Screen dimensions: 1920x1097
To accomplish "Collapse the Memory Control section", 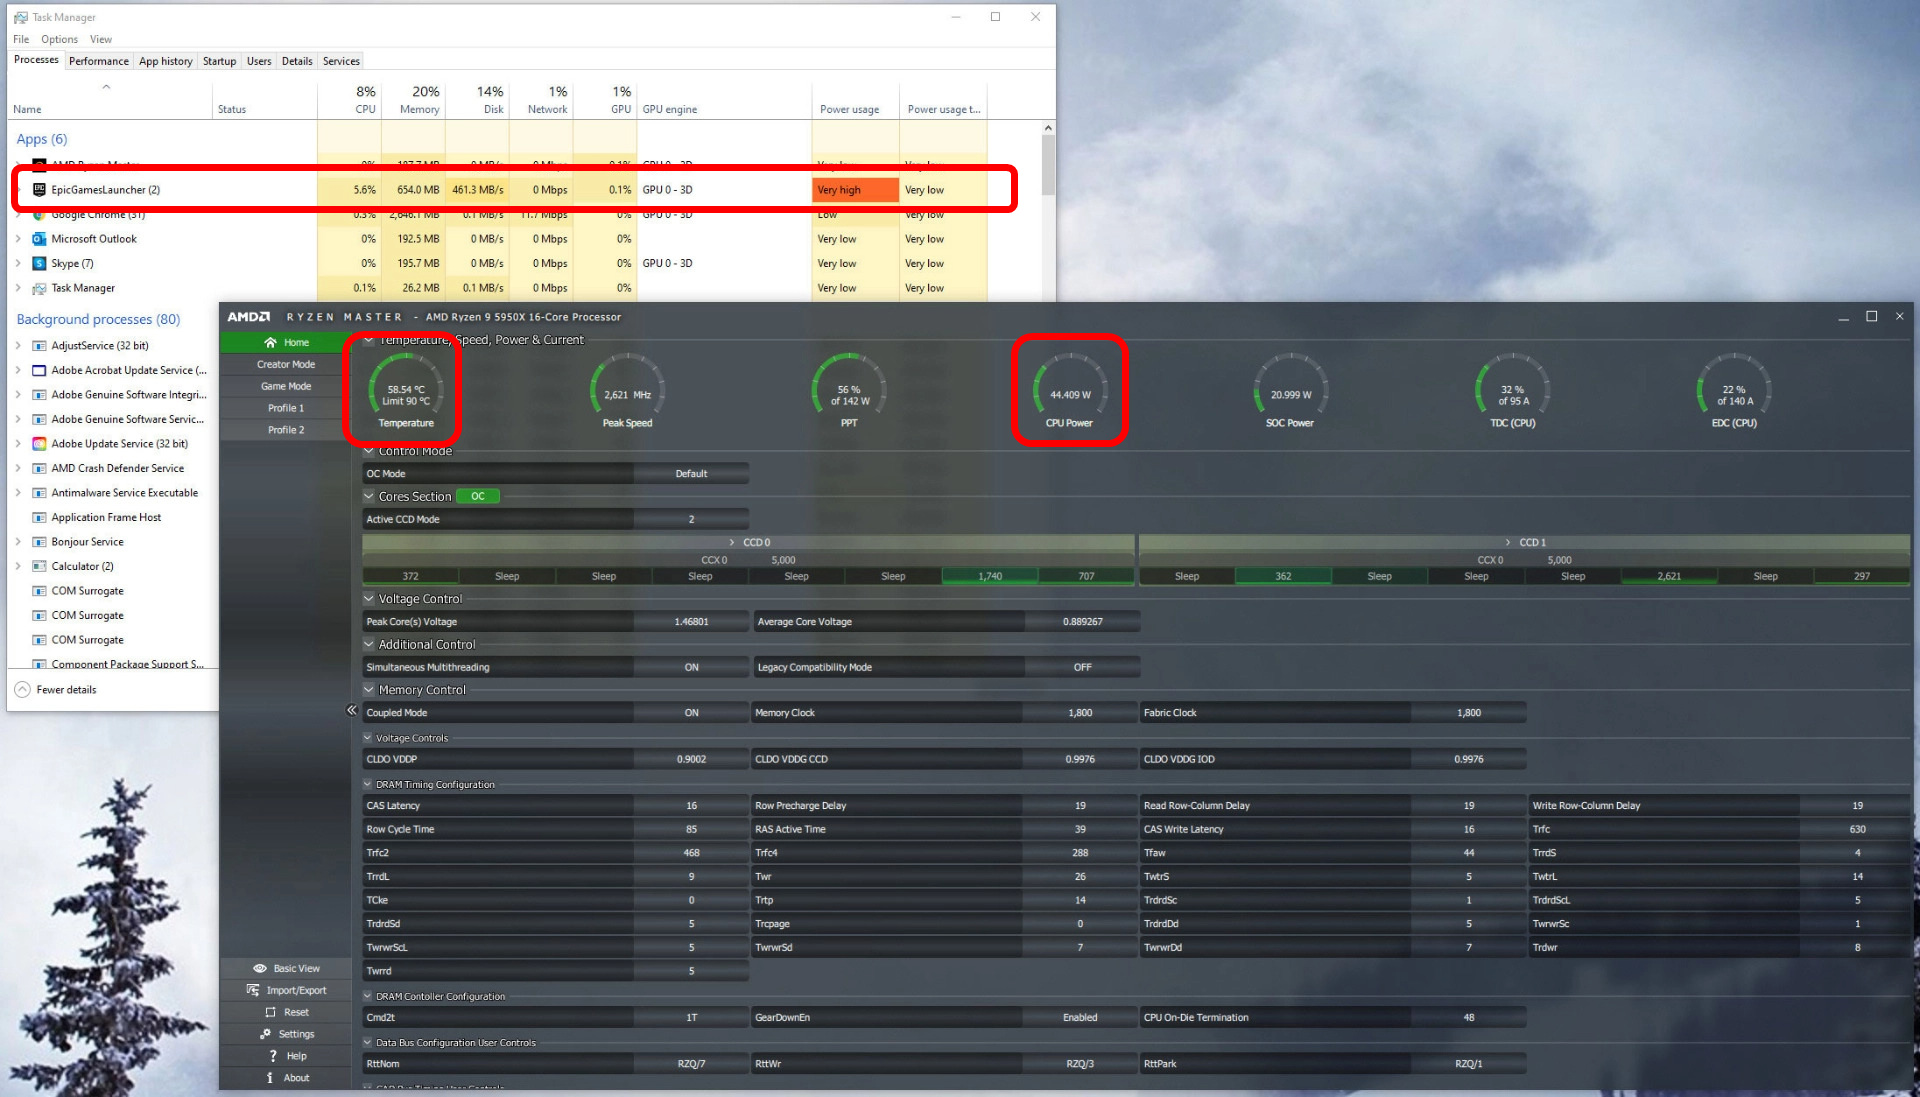I will pos(368,690).
